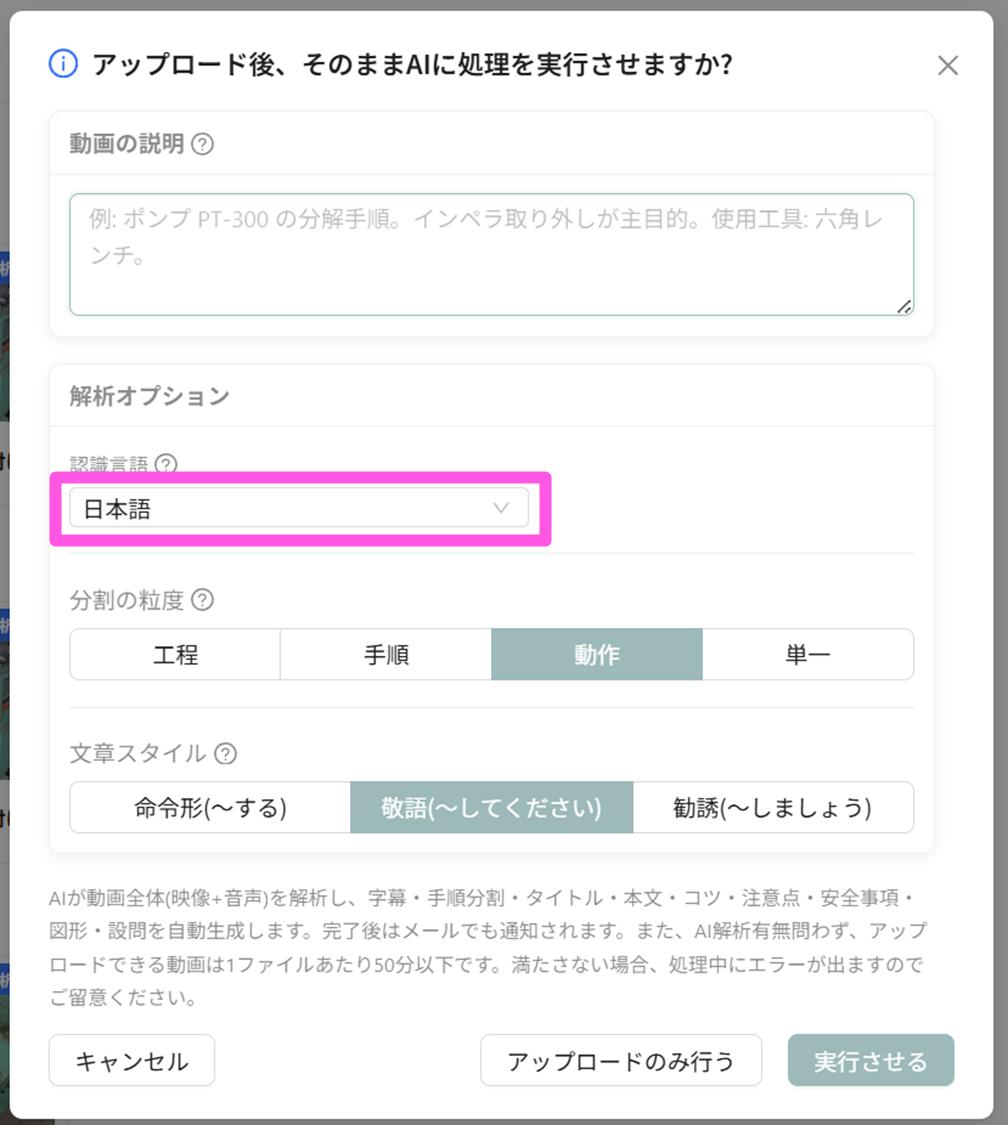The width and height of the screenshot is (1008, 1125).
Task: Select 動作 granularity option
Action: (597, 654)
